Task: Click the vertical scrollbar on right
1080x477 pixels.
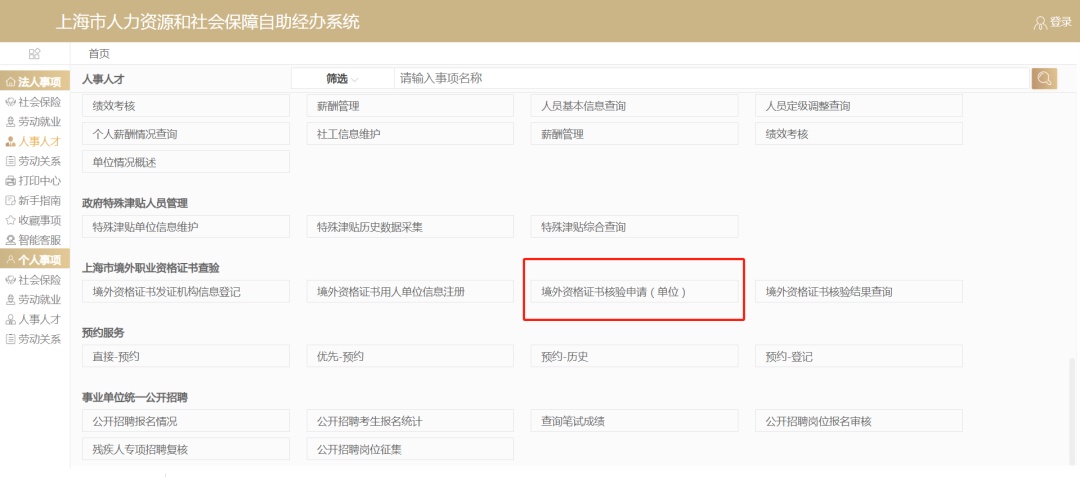Action: [x=1073, y=410]
